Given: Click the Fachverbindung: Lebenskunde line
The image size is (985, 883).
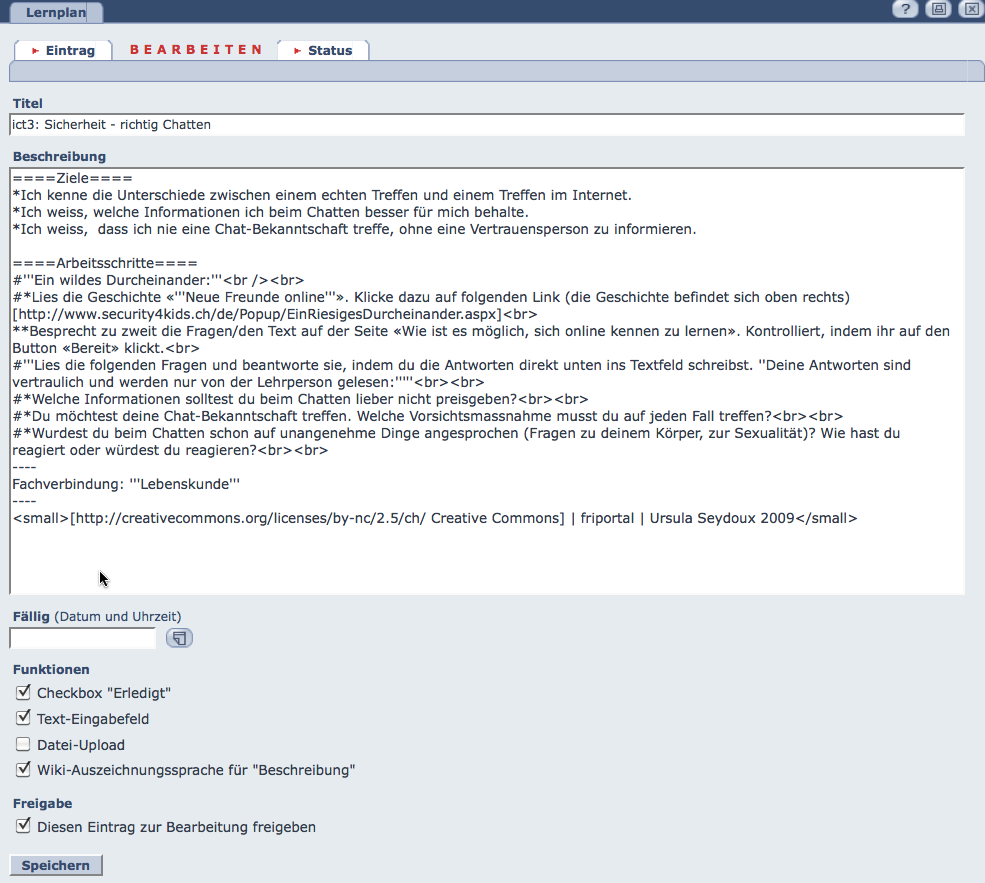Looking at the screenshot, I should click(126, 484).
